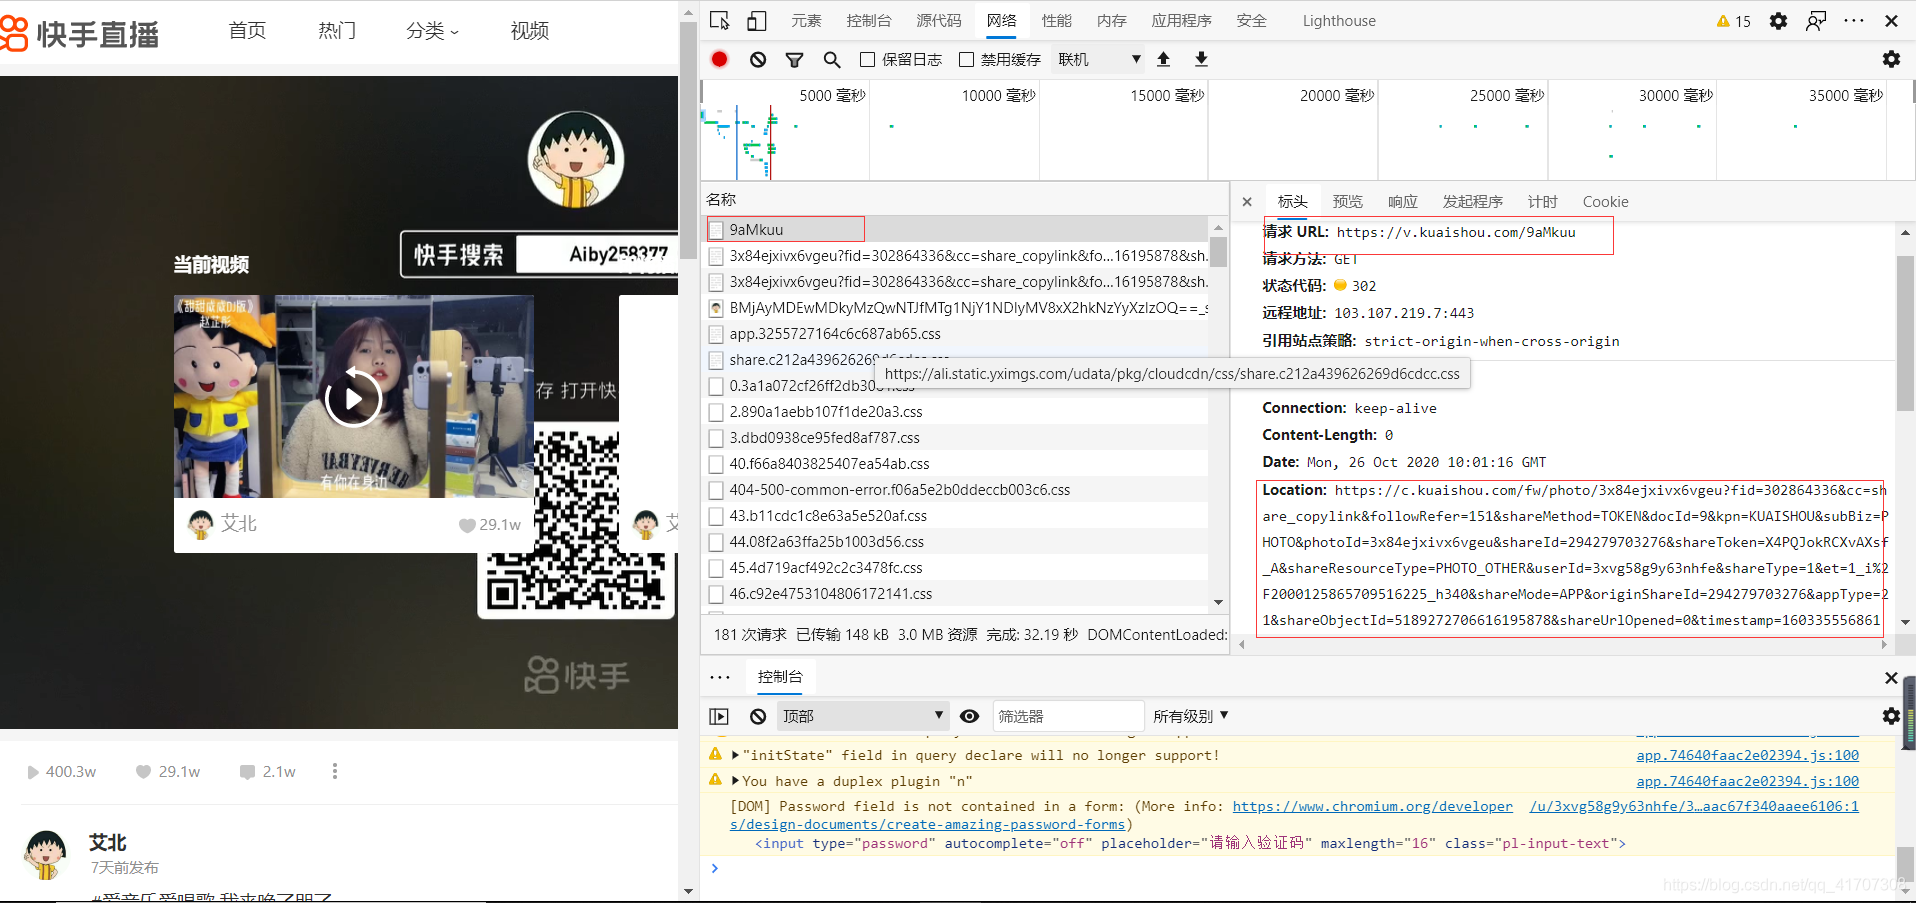Viewport: 1916px width, 903px height.
Task: Expand the duplex plugin warning message
Action: click(x=735, y=781)
